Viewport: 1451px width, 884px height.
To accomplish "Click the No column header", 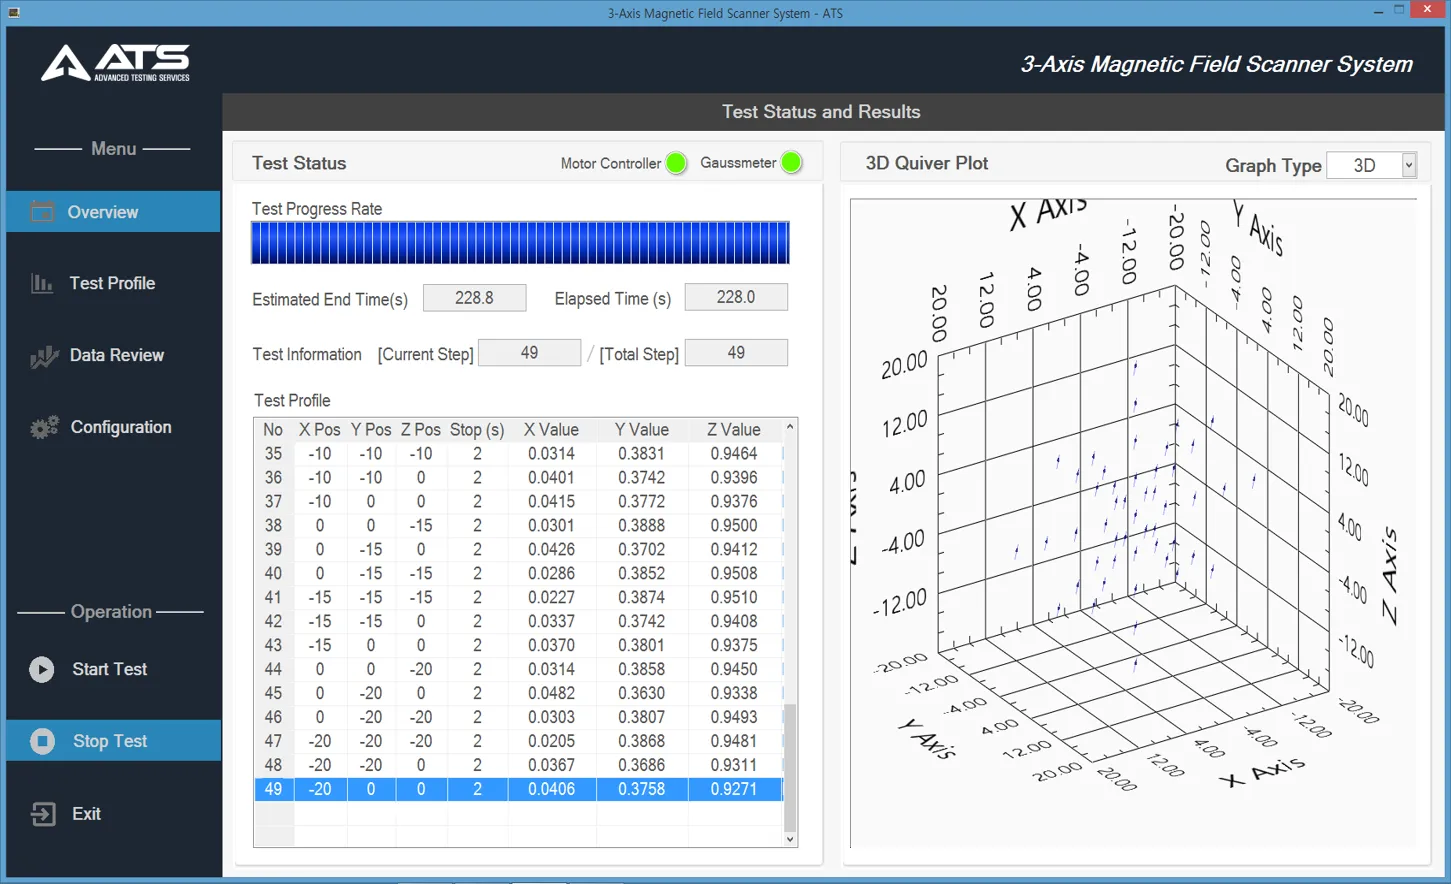I will [273, 430].
